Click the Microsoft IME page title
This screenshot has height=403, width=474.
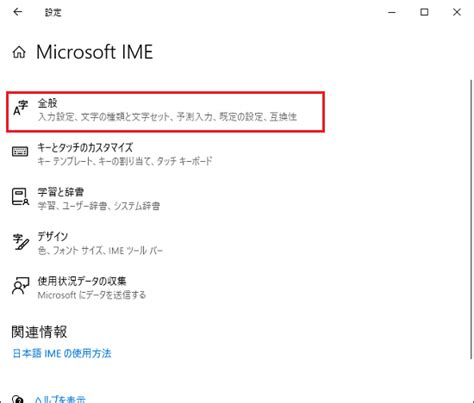(95, 52)
